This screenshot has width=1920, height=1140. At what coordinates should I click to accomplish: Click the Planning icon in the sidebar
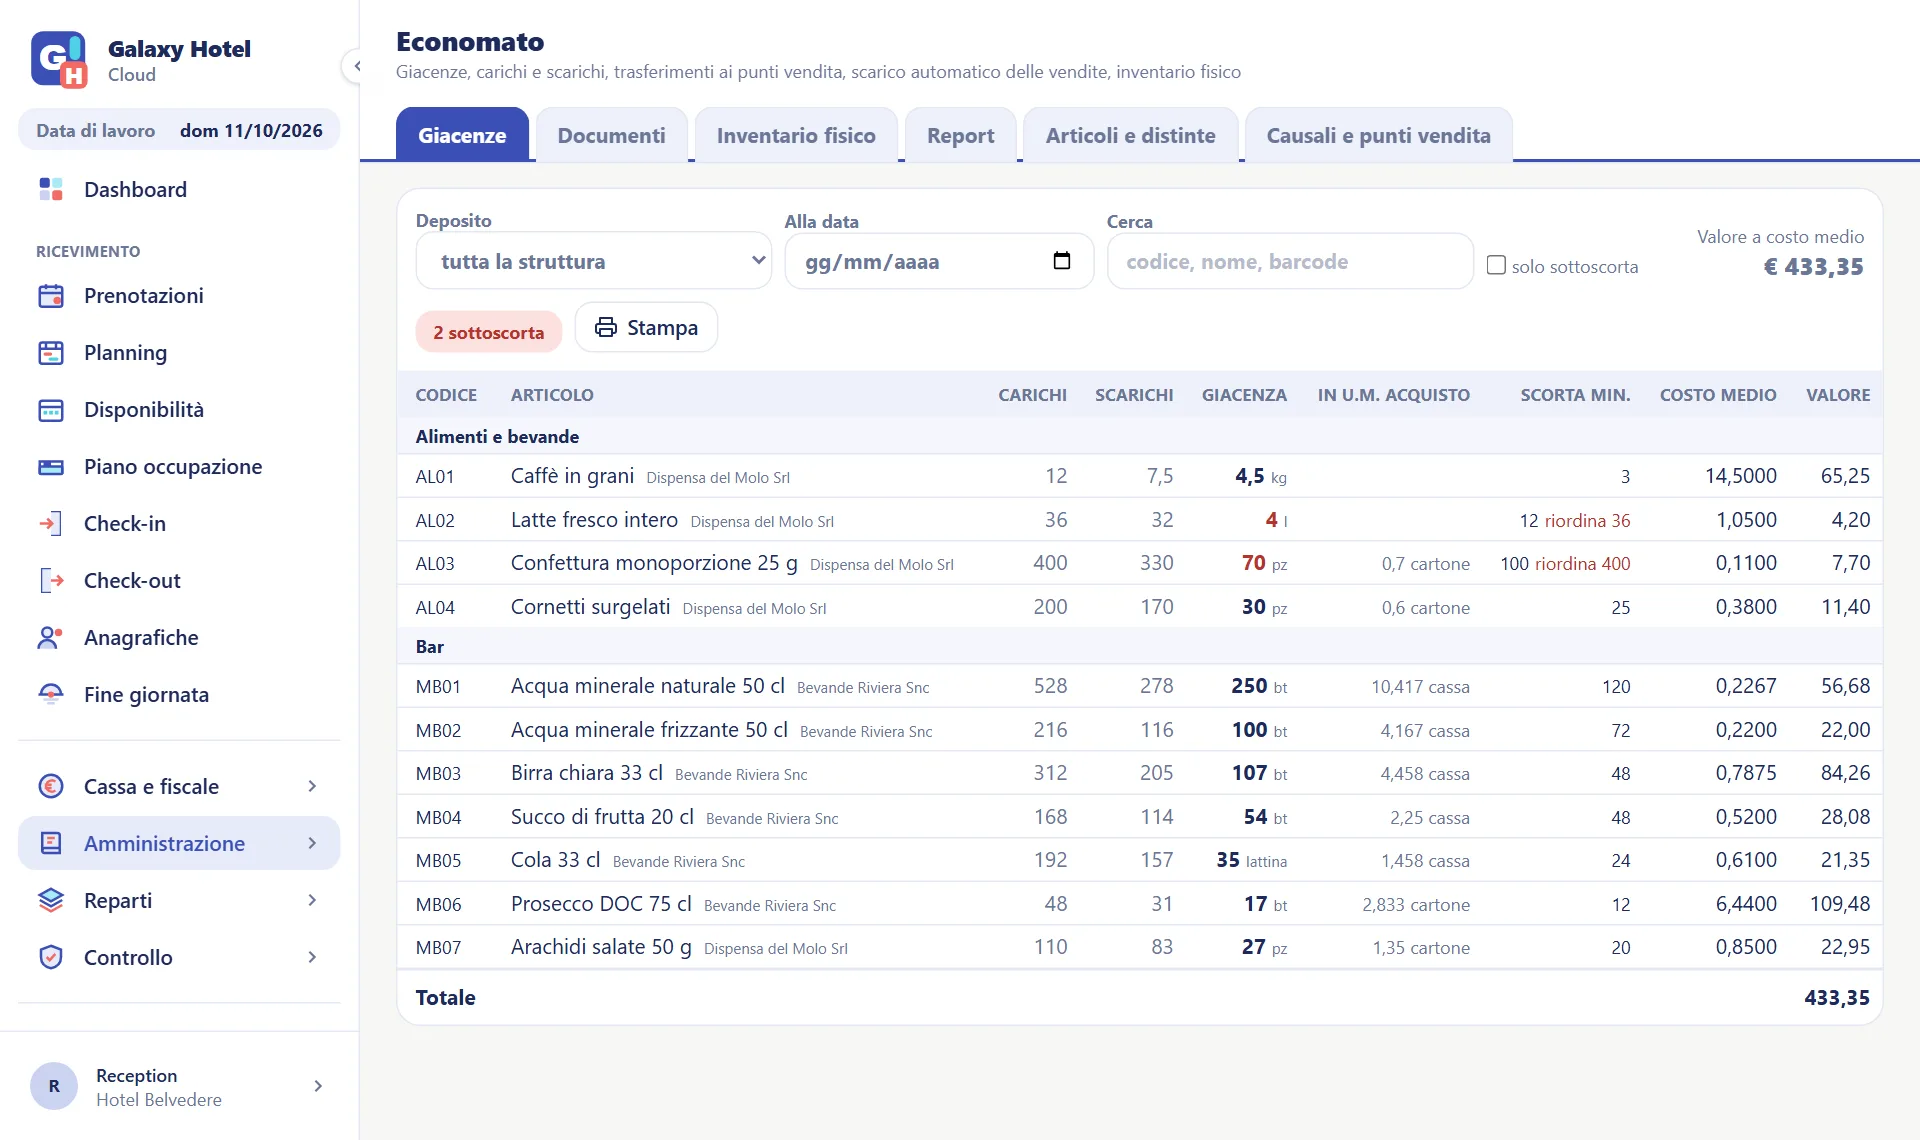pos(51,352)
